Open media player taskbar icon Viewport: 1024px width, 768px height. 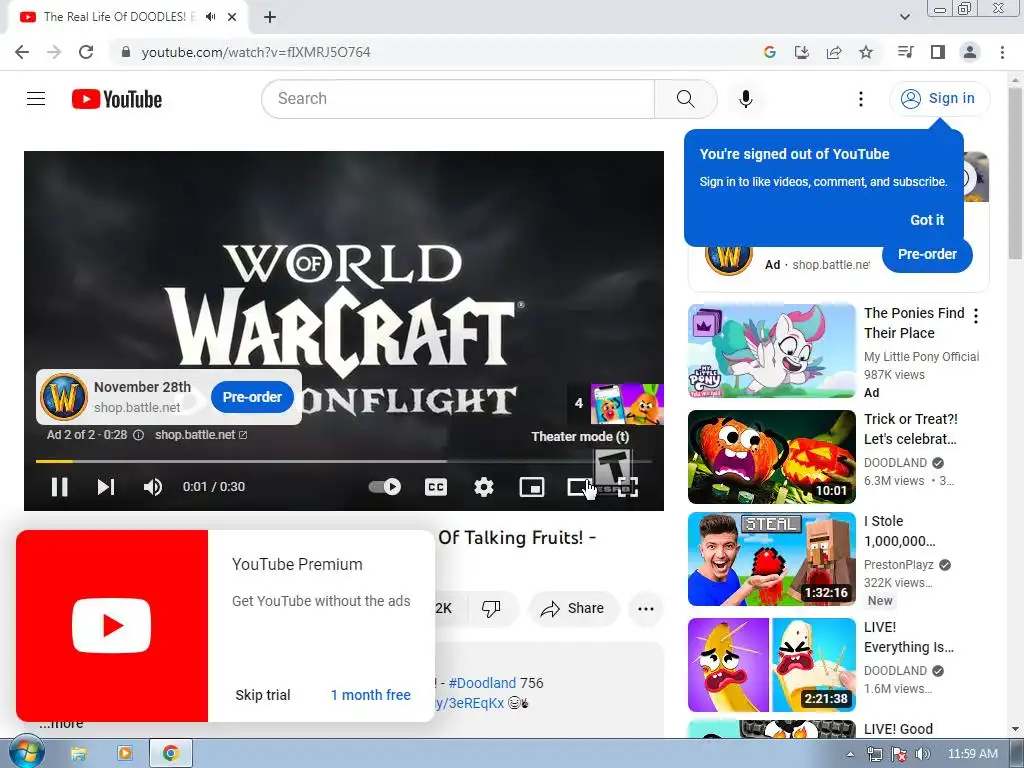click(124, 754)
